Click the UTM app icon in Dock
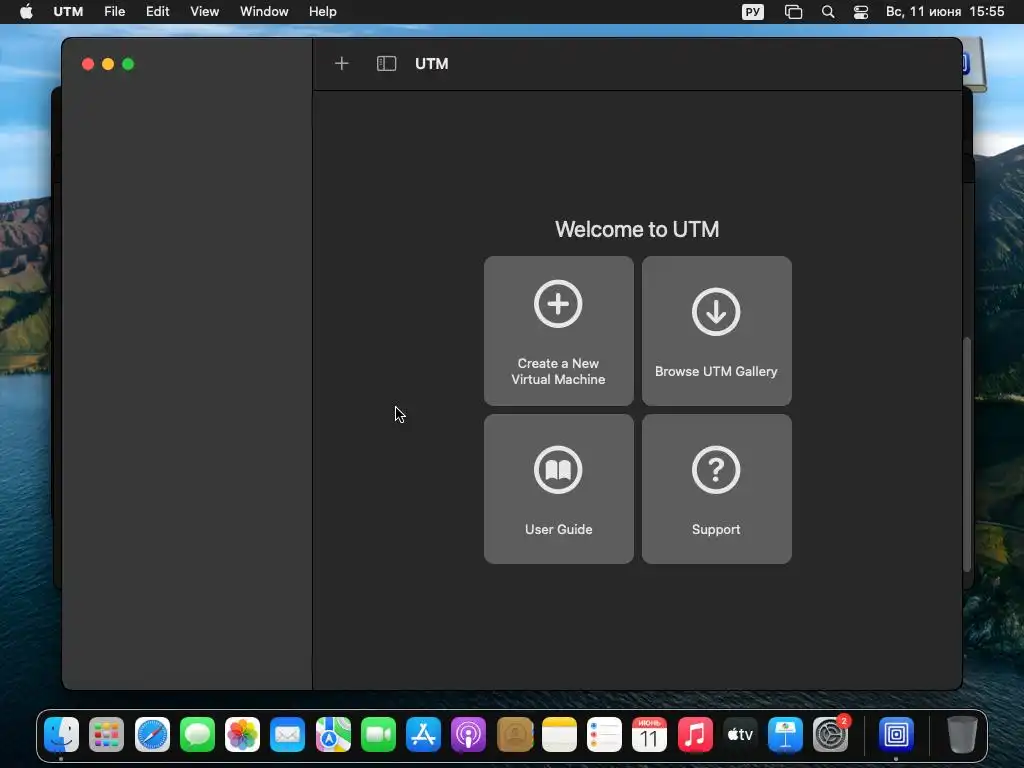The width and height of the screenshot is (1024, 768). tap(896, 734)
